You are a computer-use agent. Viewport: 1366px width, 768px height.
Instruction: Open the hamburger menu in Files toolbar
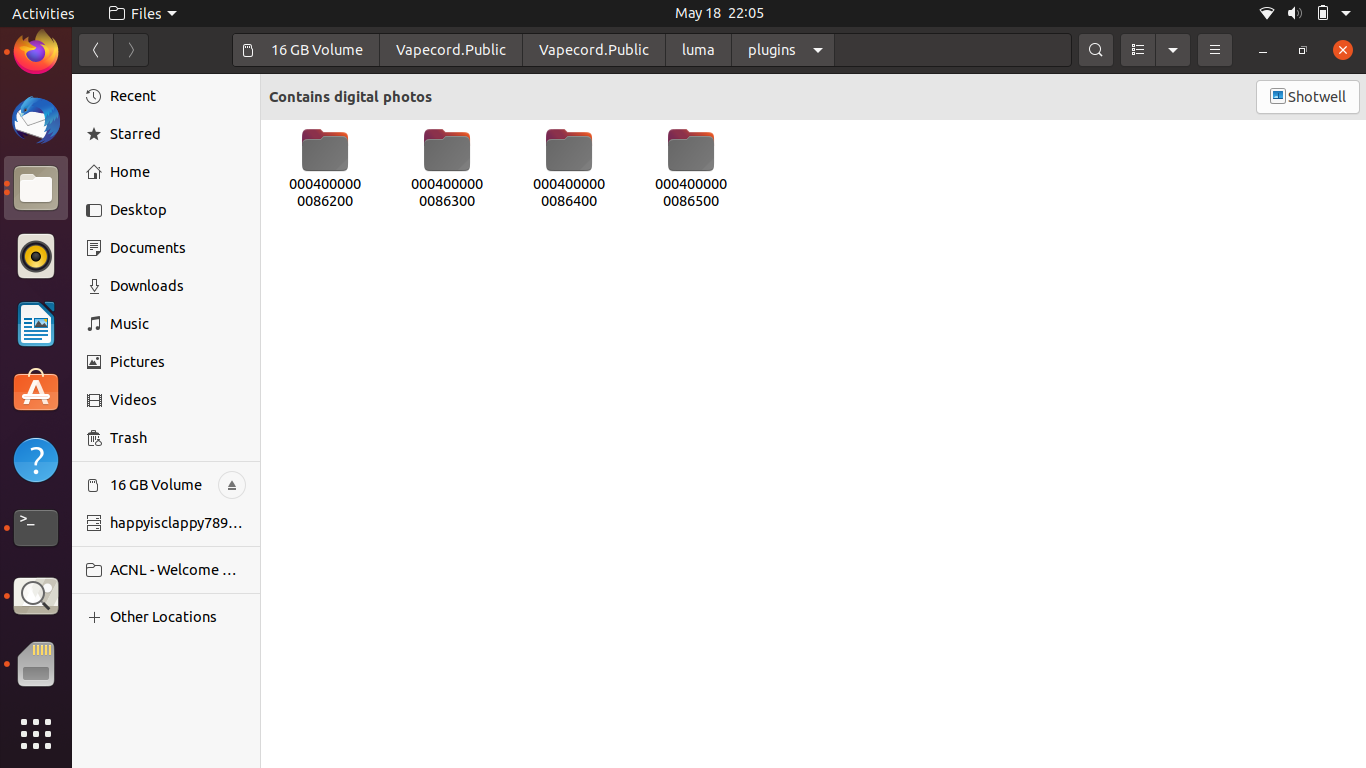1215,50
